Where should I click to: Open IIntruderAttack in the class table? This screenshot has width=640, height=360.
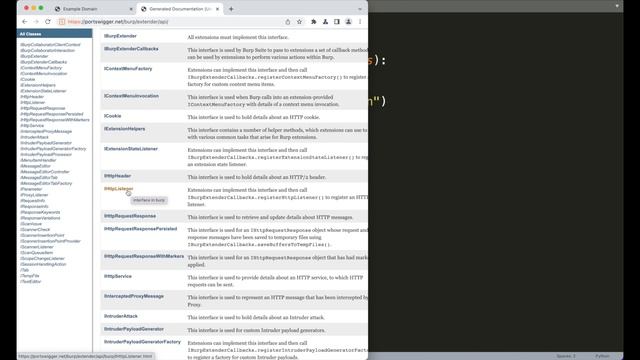point(120,316)
